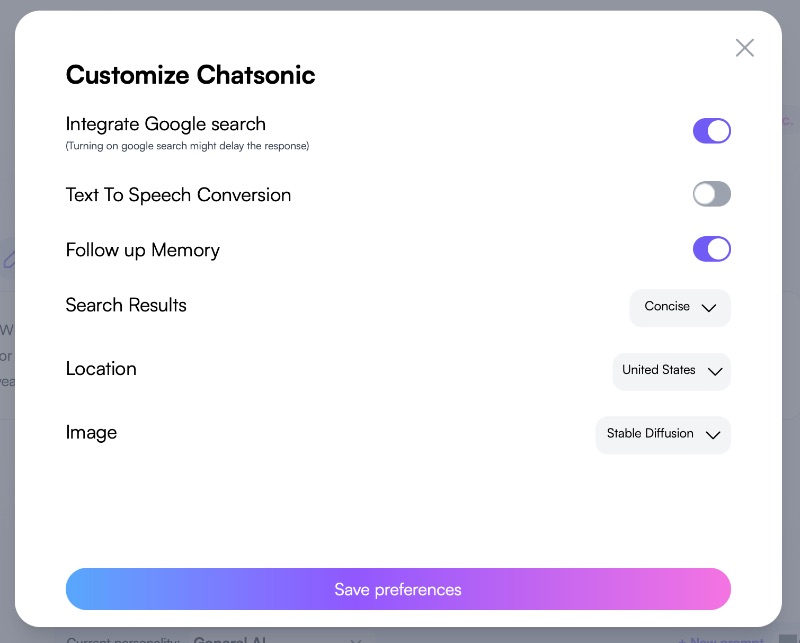Click Save preferences button
800x643 pixels.
pyautogui.click(x=398, y=589)
